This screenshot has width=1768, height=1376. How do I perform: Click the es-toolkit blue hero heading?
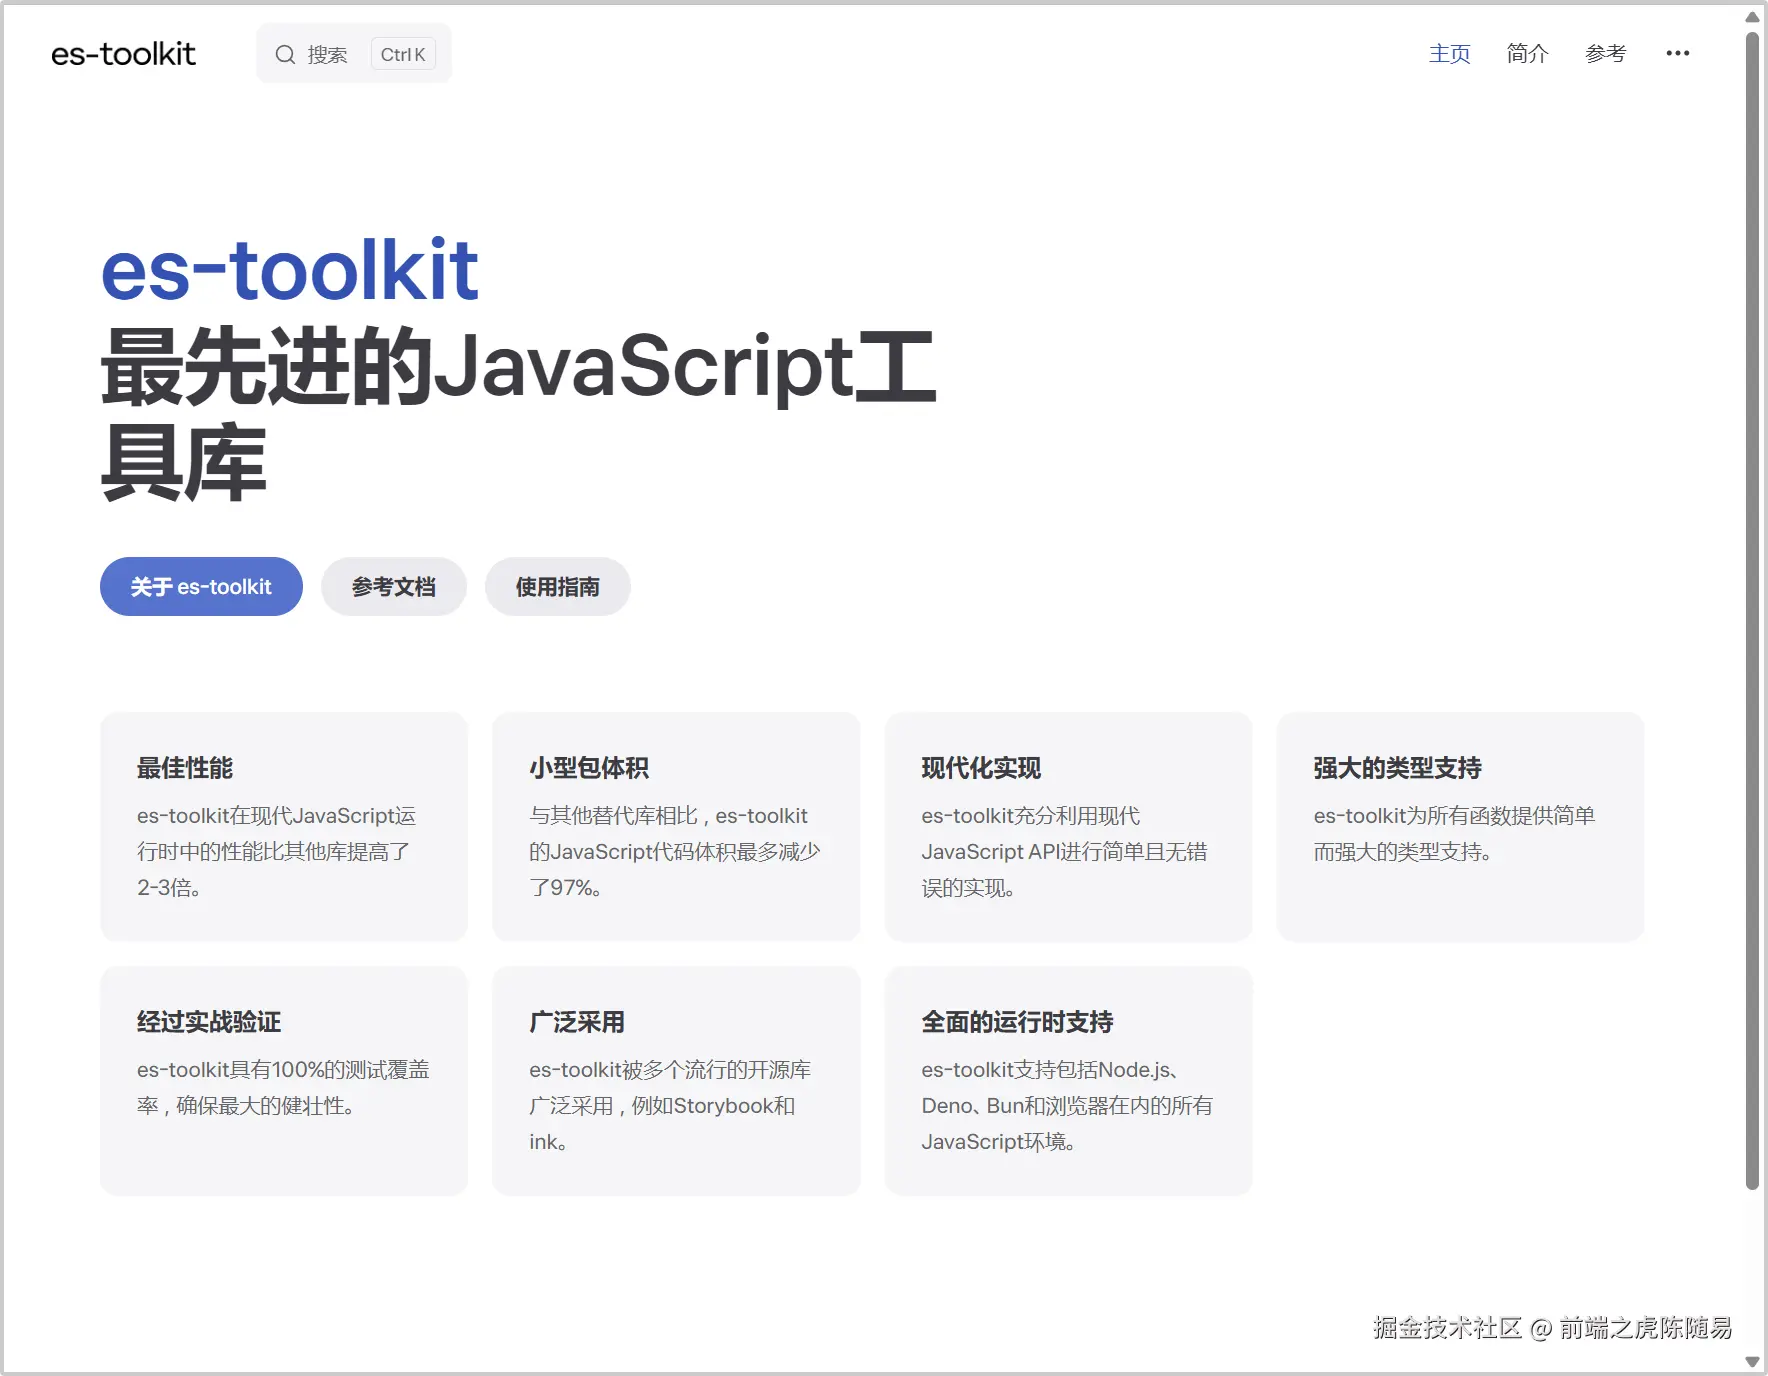point(290,271)
